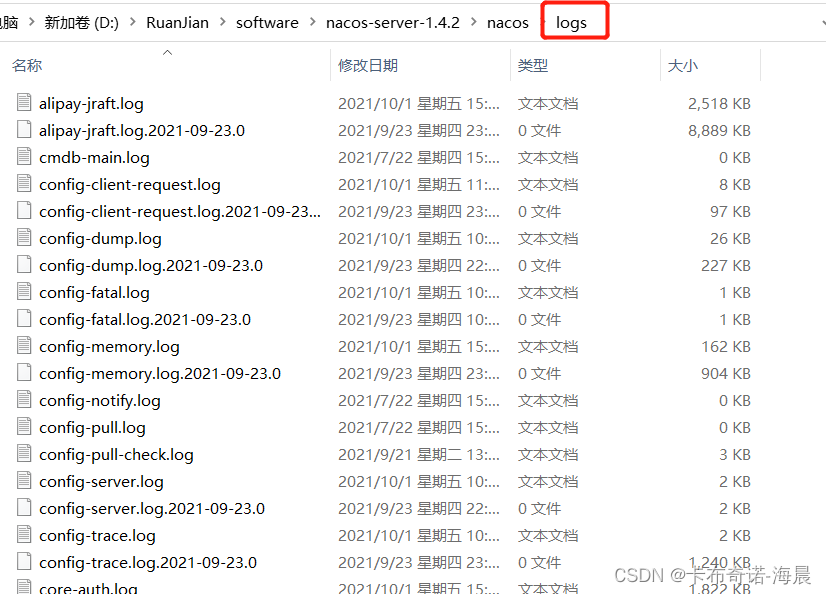Click the config-fatal.log document icon

pyautogui.click(x=22, y=292)
